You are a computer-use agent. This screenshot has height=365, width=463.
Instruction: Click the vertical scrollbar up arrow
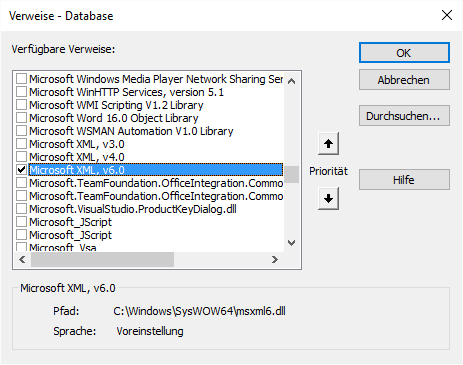[292, 81]
